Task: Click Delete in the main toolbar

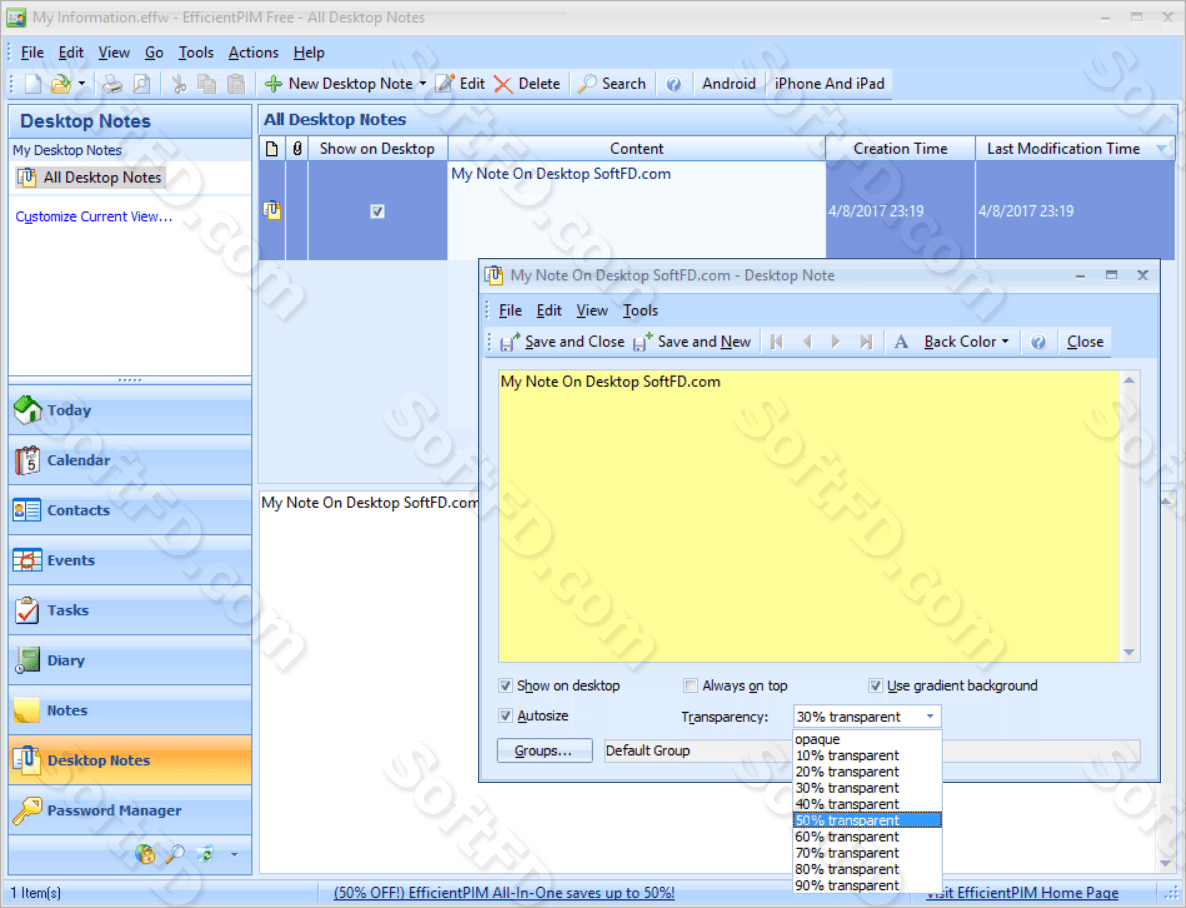Action: (528, 84)
